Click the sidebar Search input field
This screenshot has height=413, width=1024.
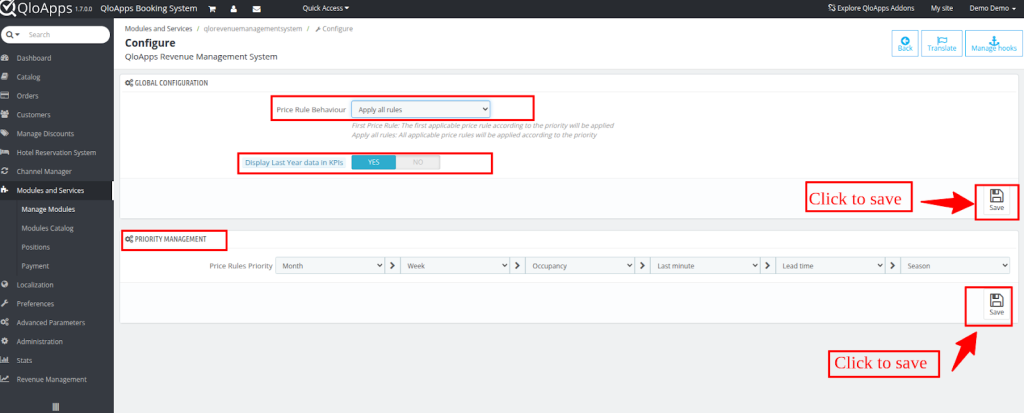[x=63, y=34]
